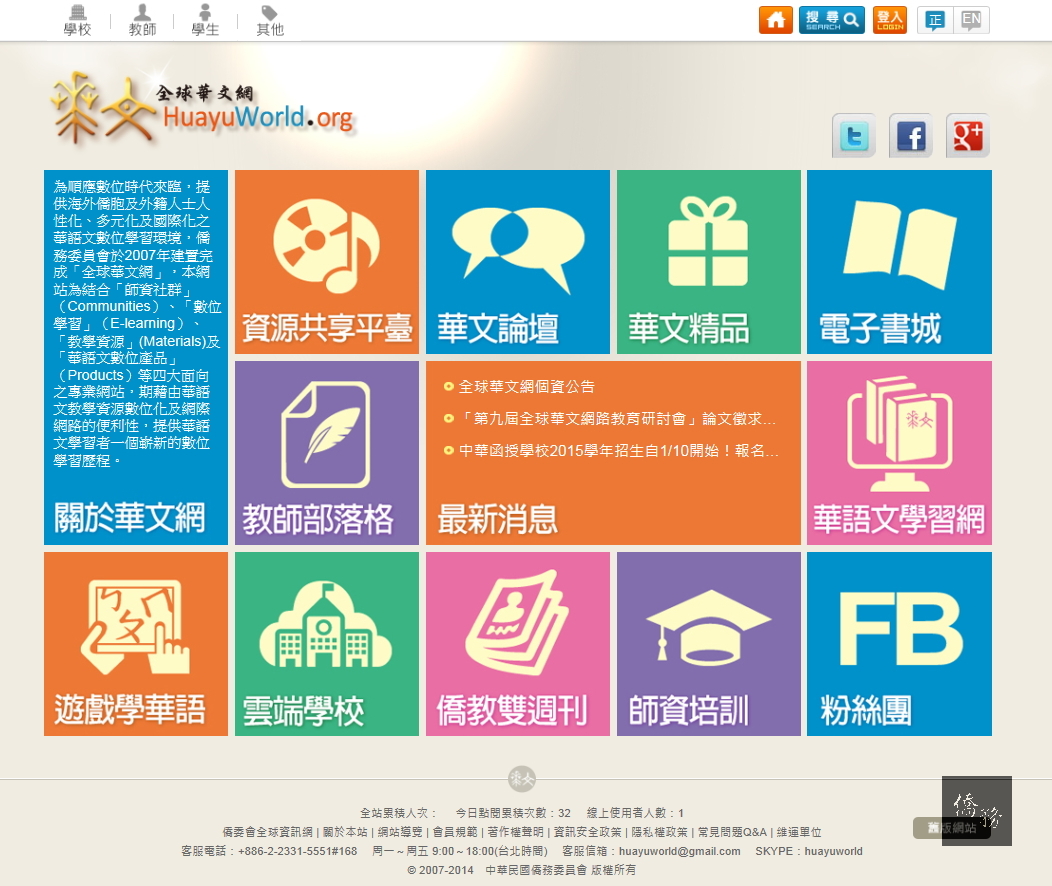Click the 登入 LOGIN button
This screenshot has height=886, width=1052.
click(x=889, y=19)
